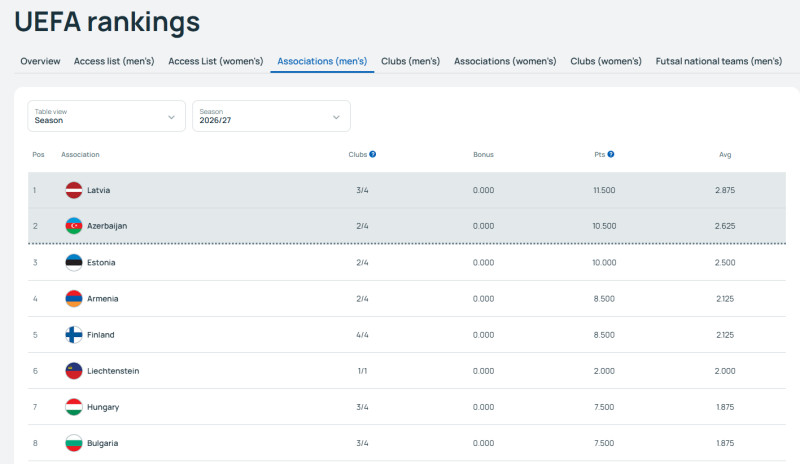Click the Finland flag icon
800x464 pixels.
(x=74, y=335)
